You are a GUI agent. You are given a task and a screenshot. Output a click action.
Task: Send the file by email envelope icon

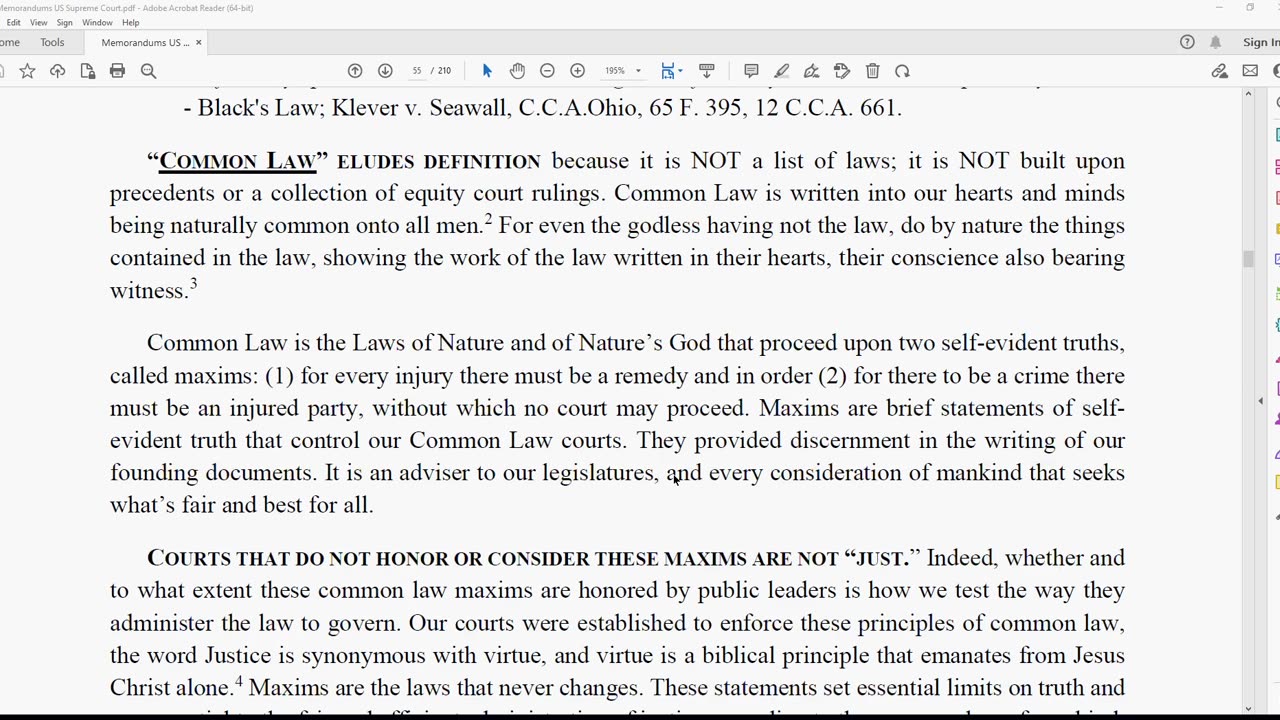[1250, 71]
